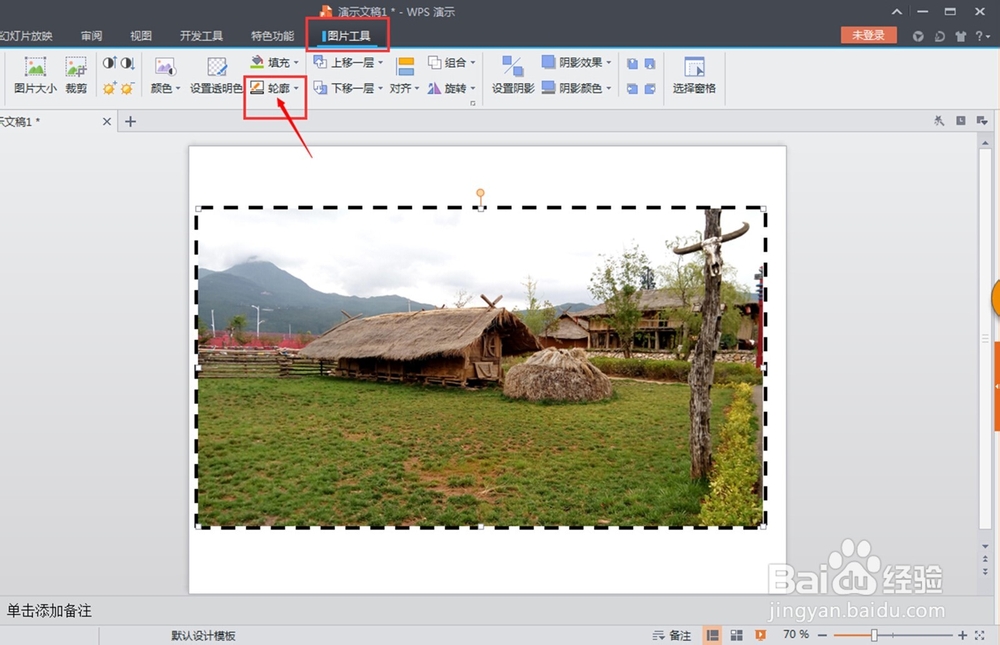Open the 旋转 rotate dropdown

pyautogui.click(x=452, y=87)
